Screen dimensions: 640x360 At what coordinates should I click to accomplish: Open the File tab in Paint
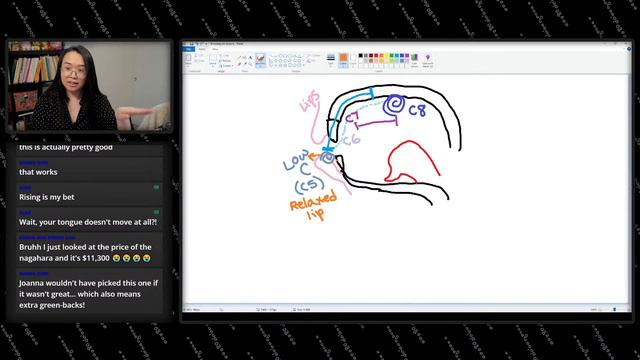(x=189, y=49)
